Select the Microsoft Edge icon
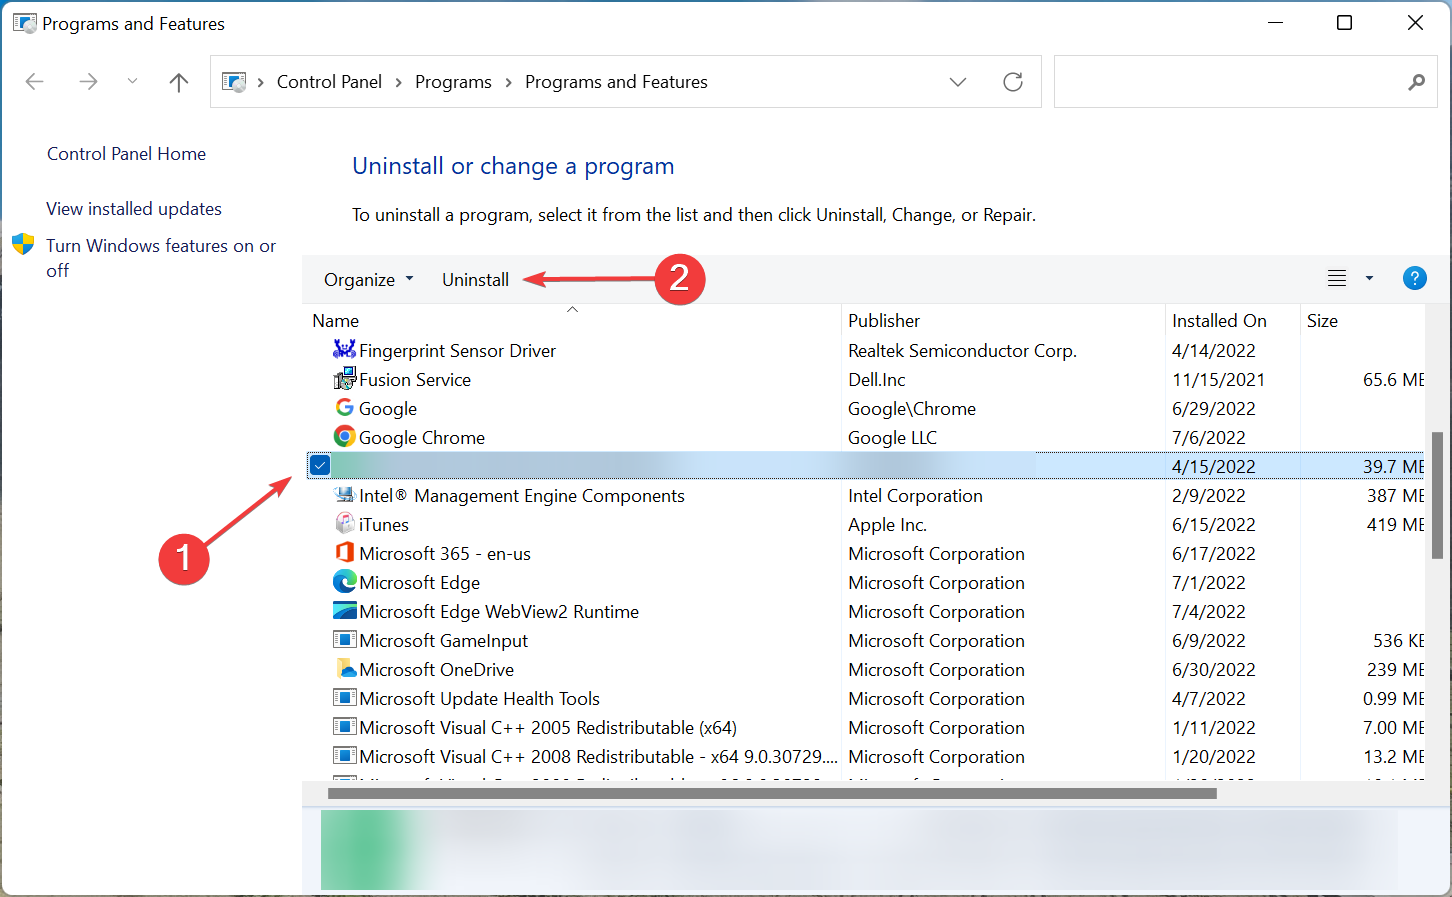The width and height of the screenshot is (1452, 897). click(x=345, y=582)
